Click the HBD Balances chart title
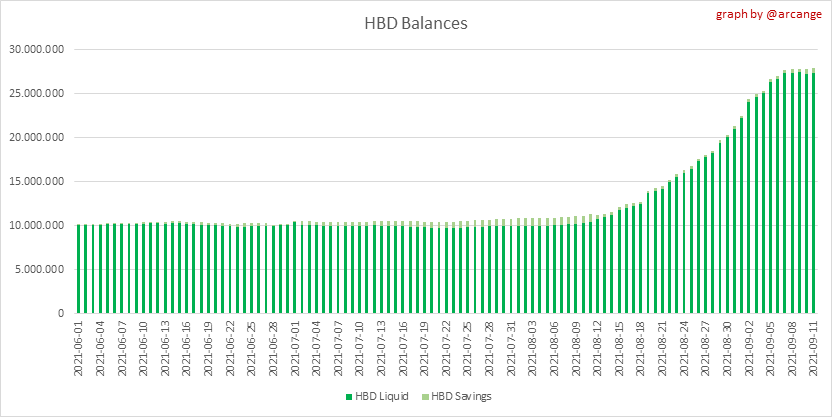 tap(415, 23)
